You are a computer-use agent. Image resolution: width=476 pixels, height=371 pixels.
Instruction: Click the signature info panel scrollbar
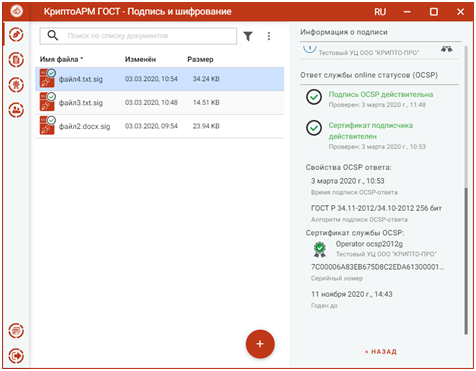pos(466,261)
